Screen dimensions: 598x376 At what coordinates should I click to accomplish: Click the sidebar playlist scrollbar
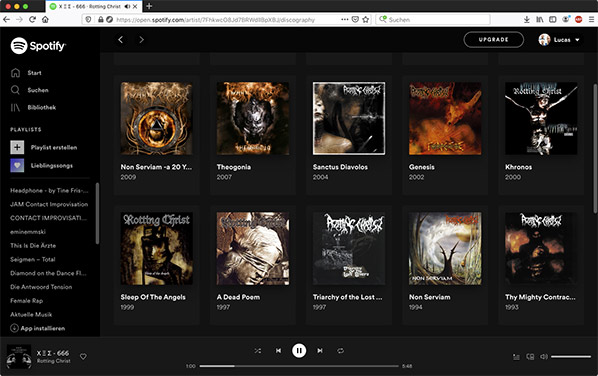(97, 213)
